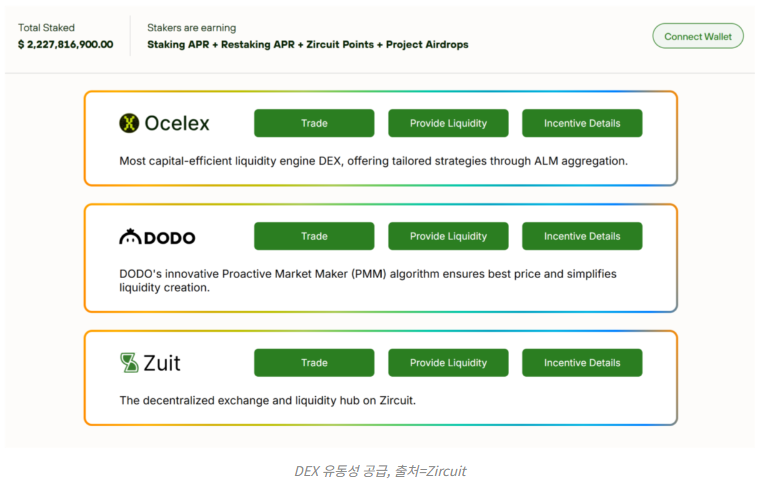This screenshot has height=491, width=779.
Task: Provide Liquidity on DODO
Action: point(448,237)
